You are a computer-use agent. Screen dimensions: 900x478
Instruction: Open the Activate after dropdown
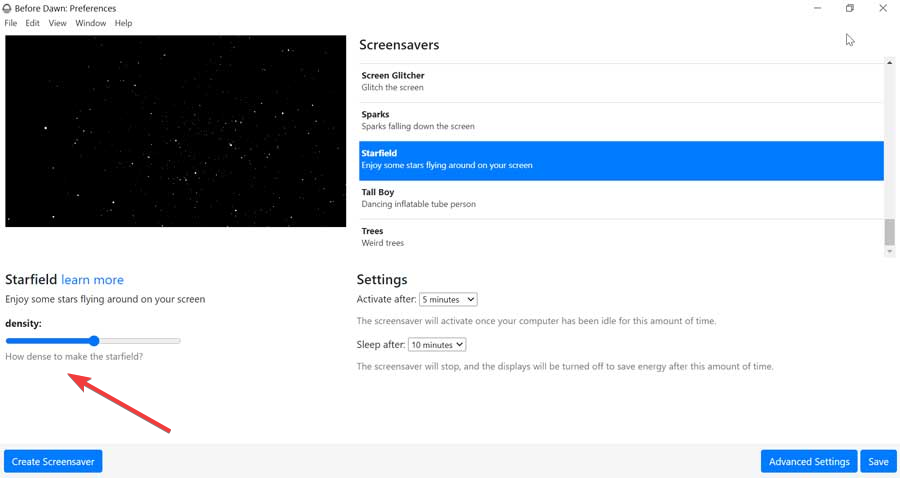coord(448,300)
